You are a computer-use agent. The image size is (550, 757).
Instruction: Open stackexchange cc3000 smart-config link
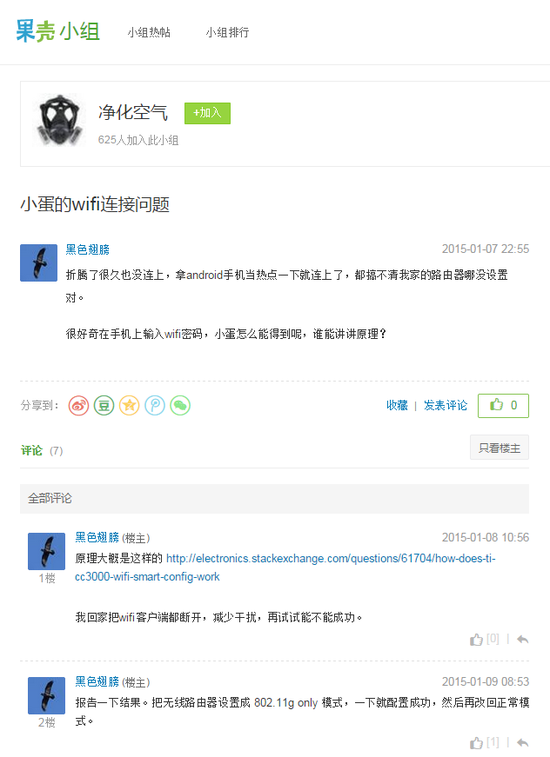point(285,568)
